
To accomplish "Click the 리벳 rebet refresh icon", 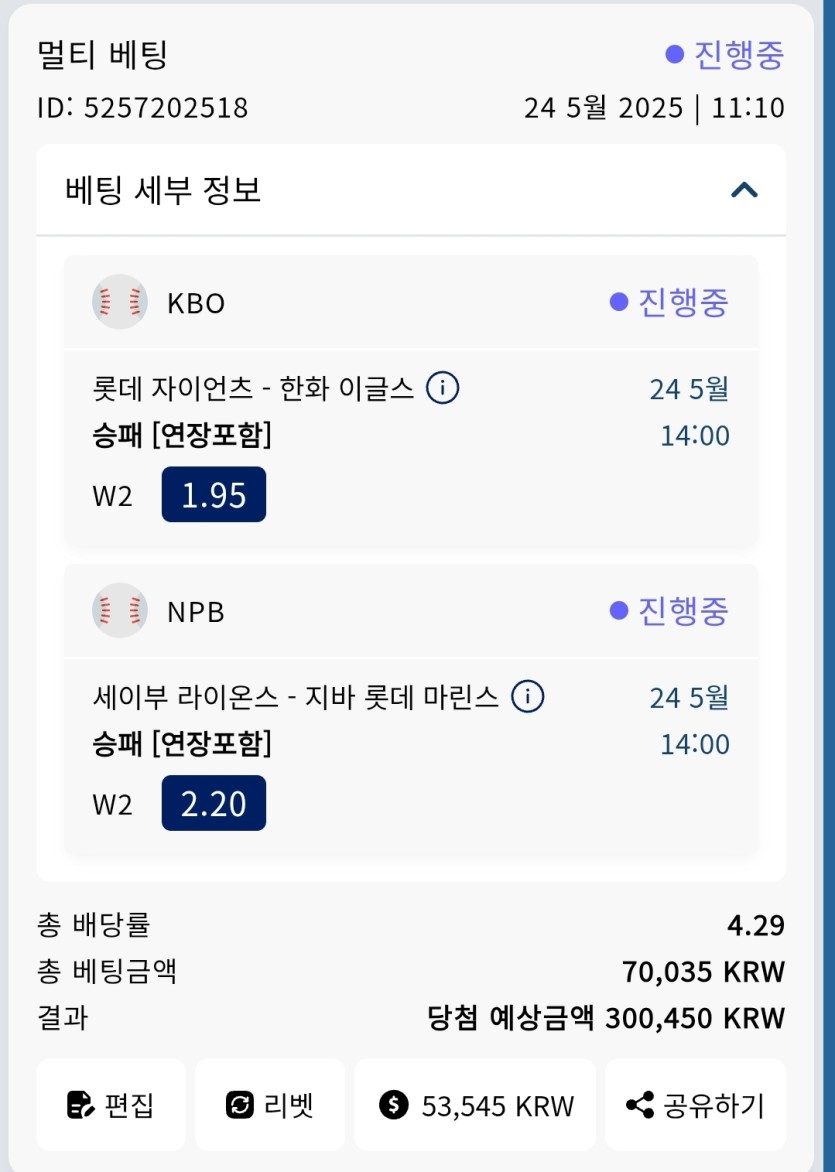I will (x=240, y=1105).
